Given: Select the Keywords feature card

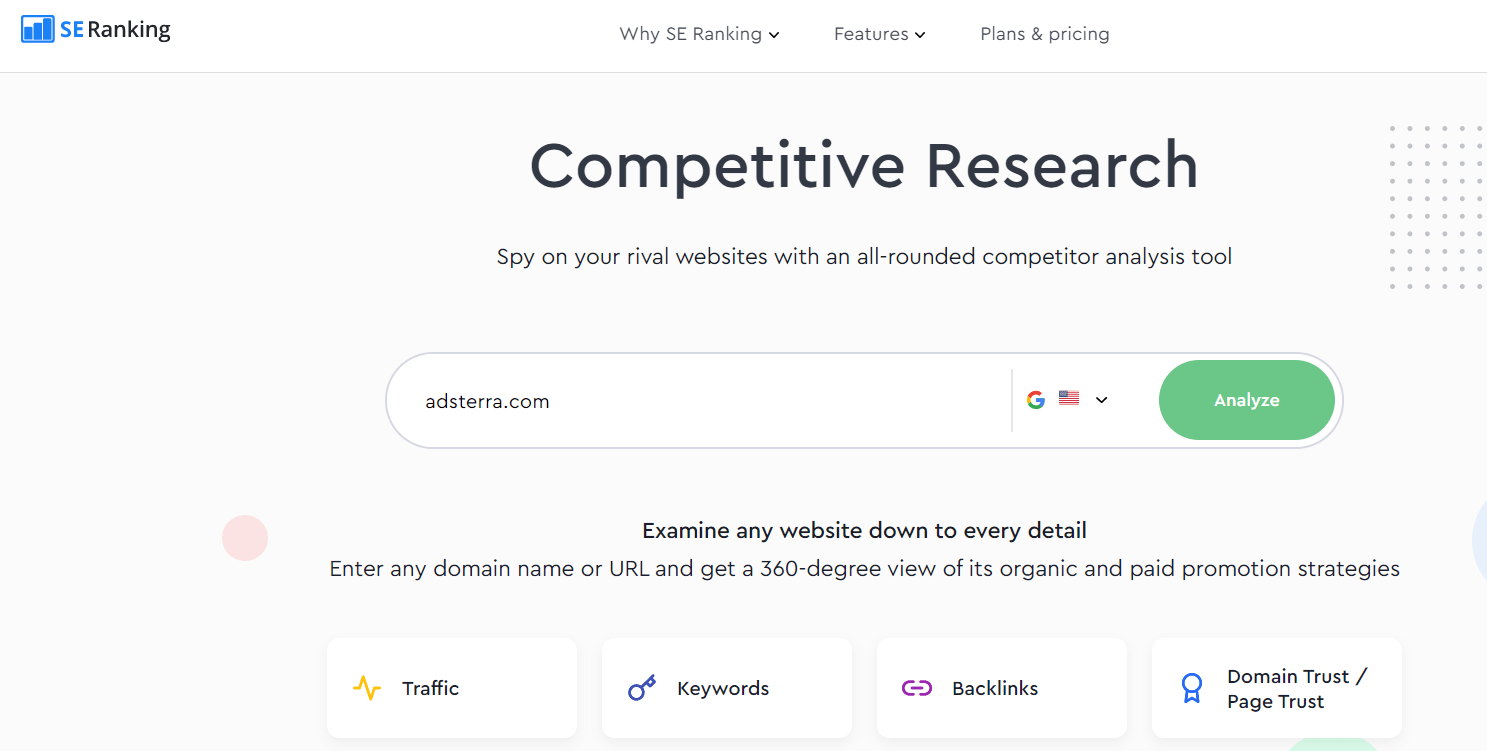Looking at the screenshot, I should (726, 688).
